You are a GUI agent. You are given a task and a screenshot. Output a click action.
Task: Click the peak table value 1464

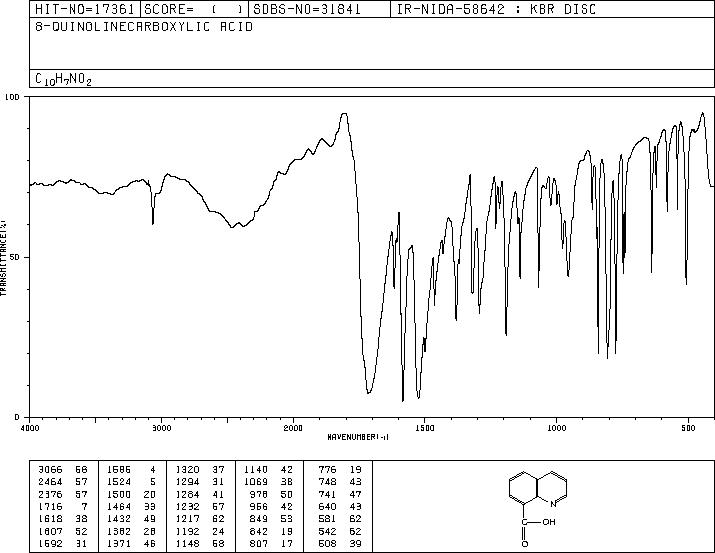pos(119,506)
